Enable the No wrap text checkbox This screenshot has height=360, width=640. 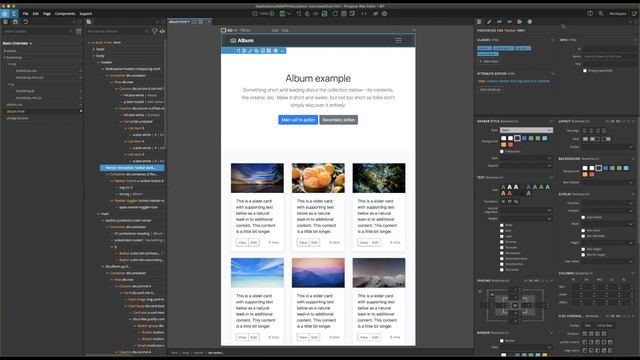click(502, 242)
